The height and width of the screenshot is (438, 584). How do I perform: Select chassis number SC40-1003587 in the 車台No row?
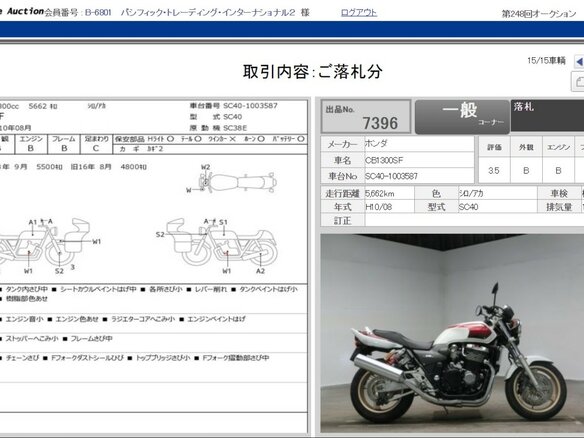click(x=391, y=176)
